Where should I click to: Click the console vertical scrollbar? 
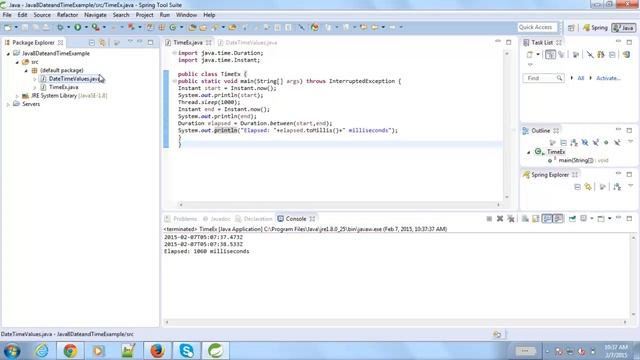click(x=633, y=276)
